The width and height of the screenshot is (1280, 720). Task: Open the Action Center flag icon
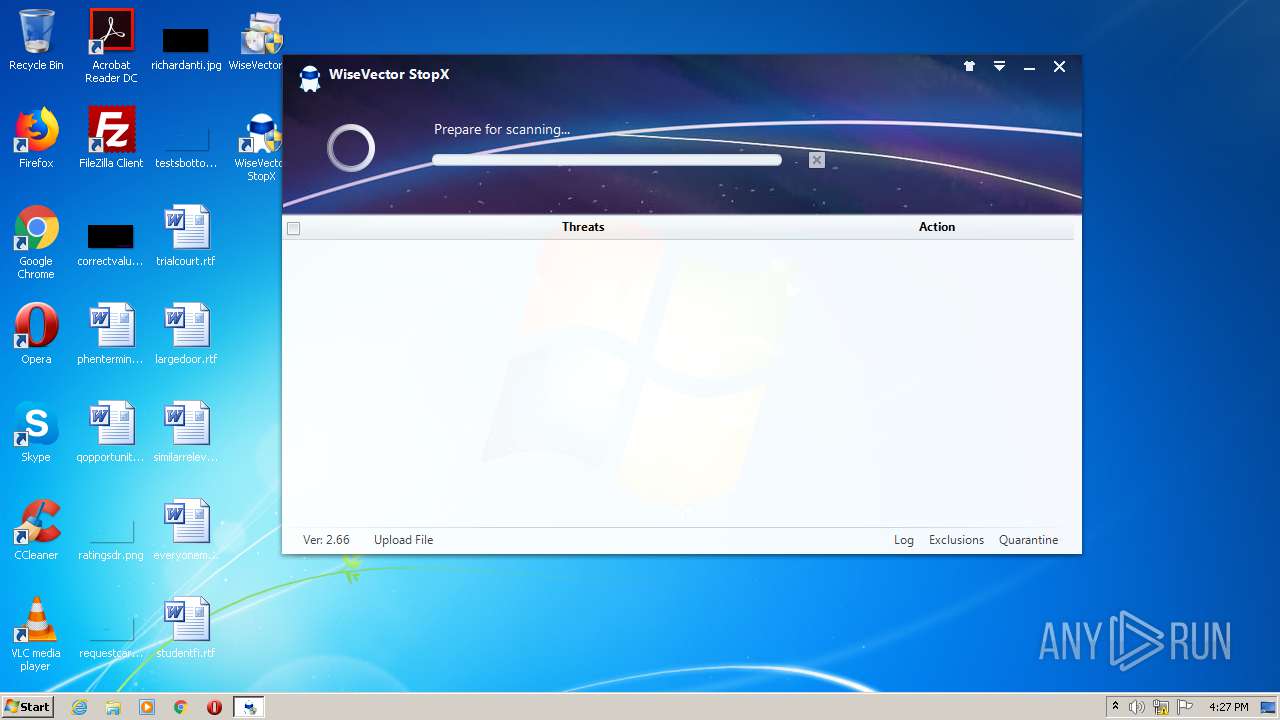(x=1185, y=707)
